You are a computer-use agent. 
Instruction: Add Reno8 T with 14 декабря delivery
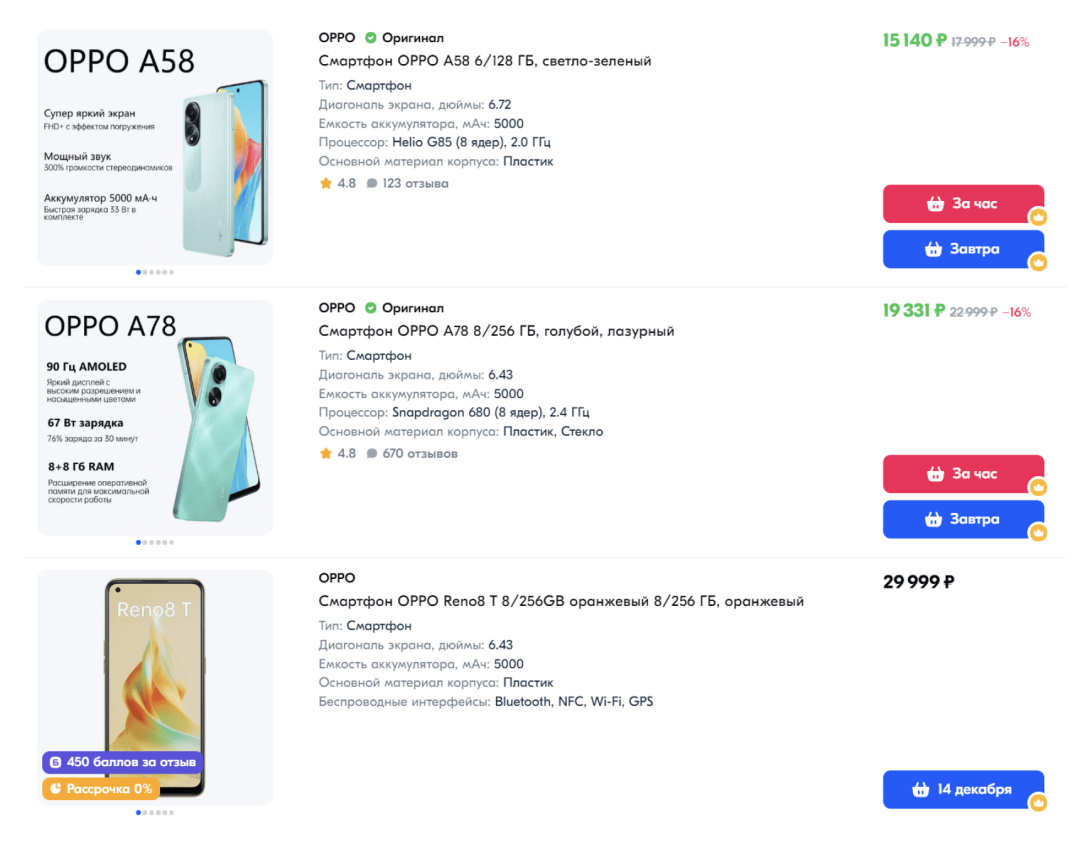coord(962,789)
